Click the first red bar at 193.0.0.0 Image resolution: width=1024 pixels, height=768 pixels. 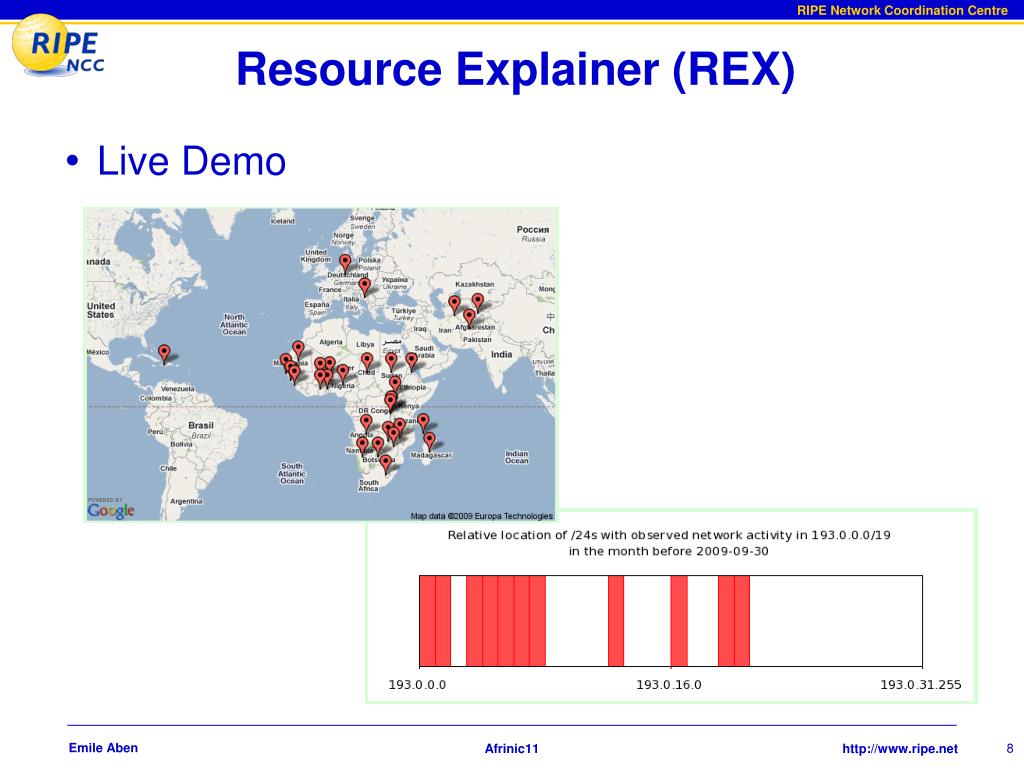point(427,621)
